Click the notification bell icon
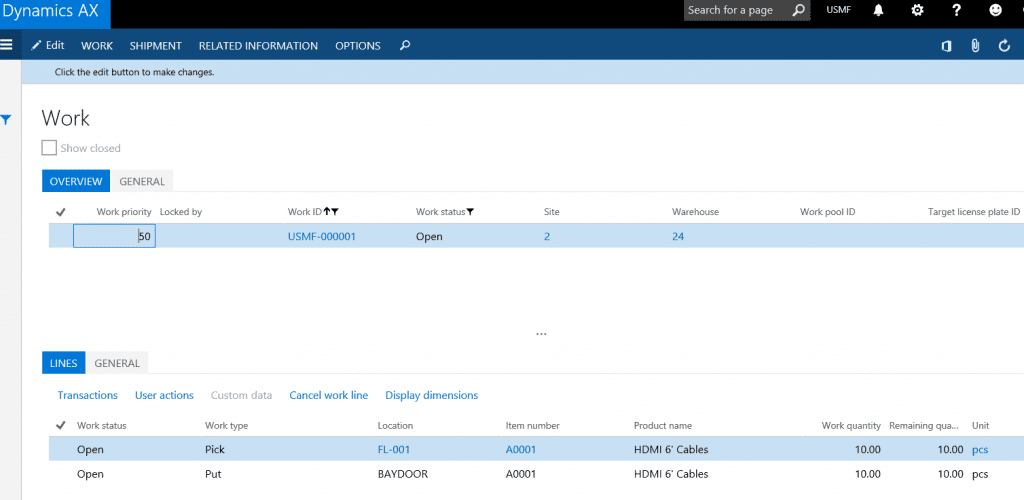1024x500 pixels. (879, 10)
